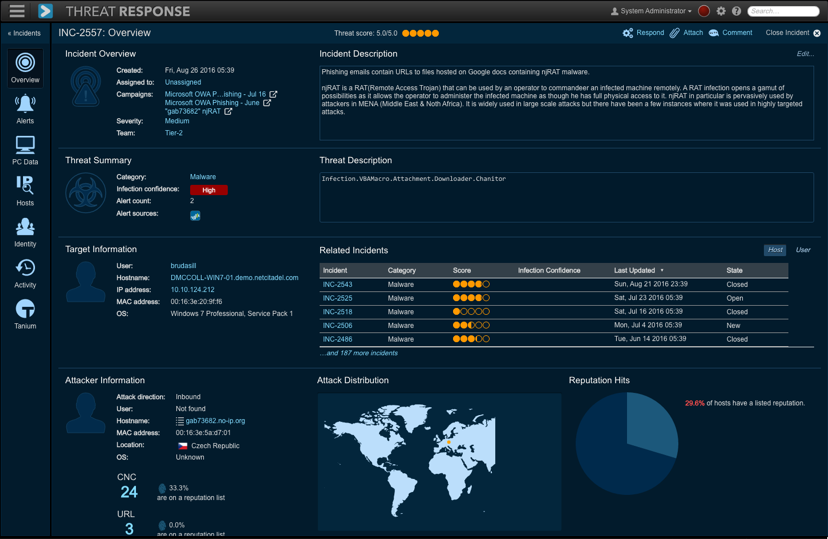This screenshot has width=828, height=539.
Task: Open the help question mark icon
Action: coord(736,11)
